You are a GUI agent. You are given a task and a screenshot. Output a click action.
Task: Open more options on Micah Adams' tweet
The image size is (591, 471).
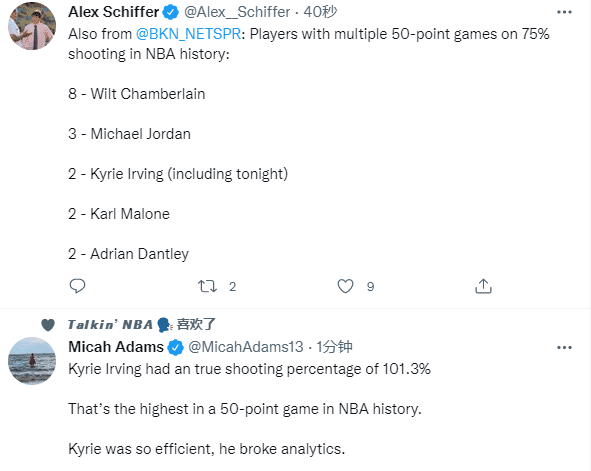pyautogui.click(x=564, y=347)
